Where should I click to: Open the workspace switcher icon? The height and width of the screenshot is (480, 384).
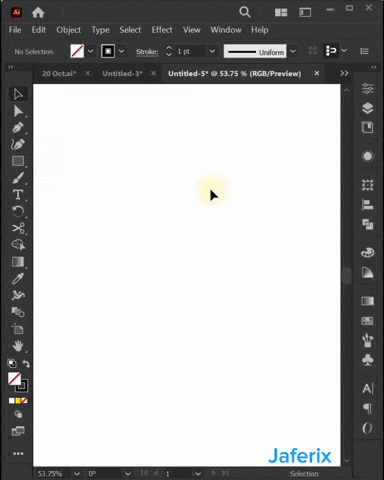click(305, 13)
